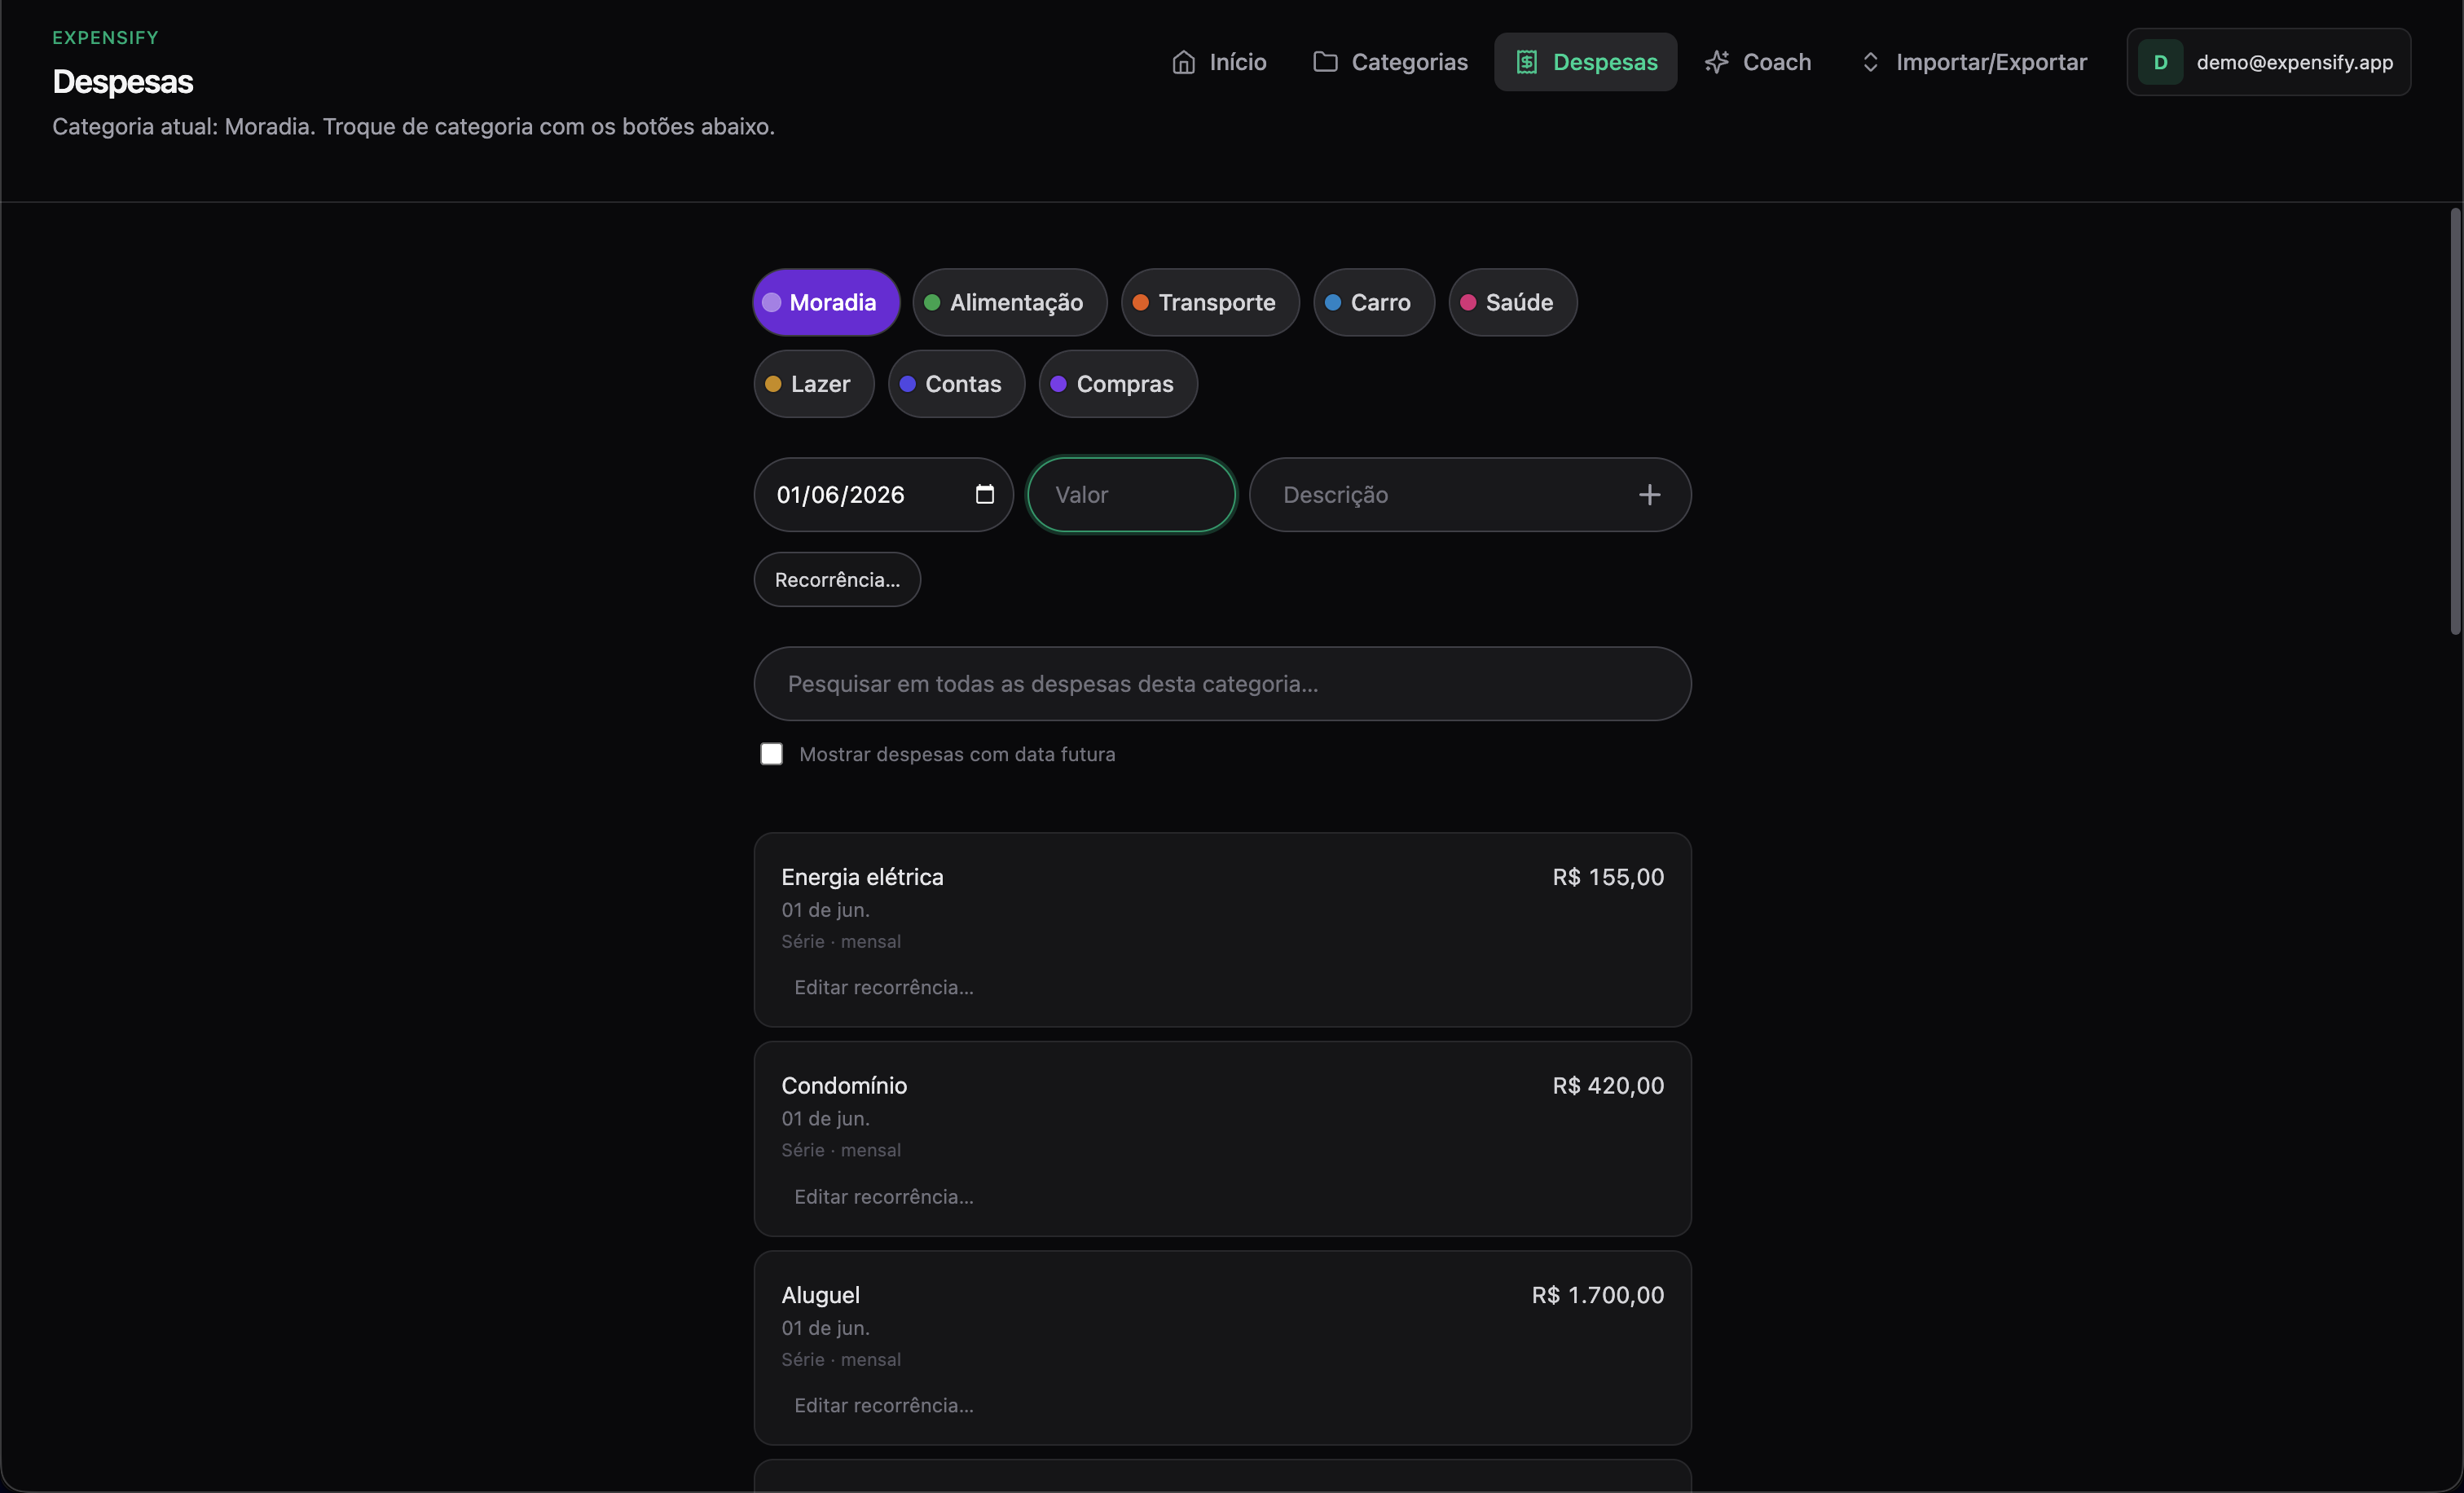This screenshot has width=2464, height=1493.
Task: Click the Condomínio expense title
Action: [844, 1085]
